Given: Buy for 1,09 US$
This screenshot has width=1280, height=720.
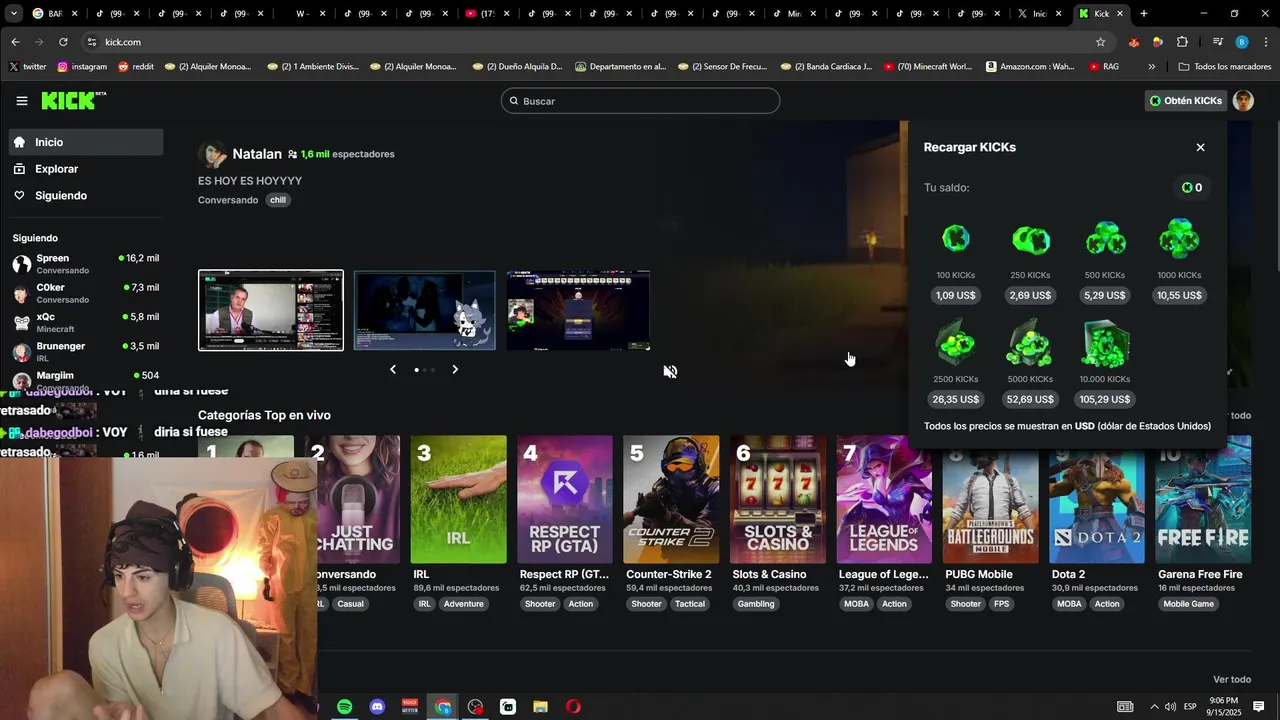Looking at the screenshot, I should pos(955,295).
